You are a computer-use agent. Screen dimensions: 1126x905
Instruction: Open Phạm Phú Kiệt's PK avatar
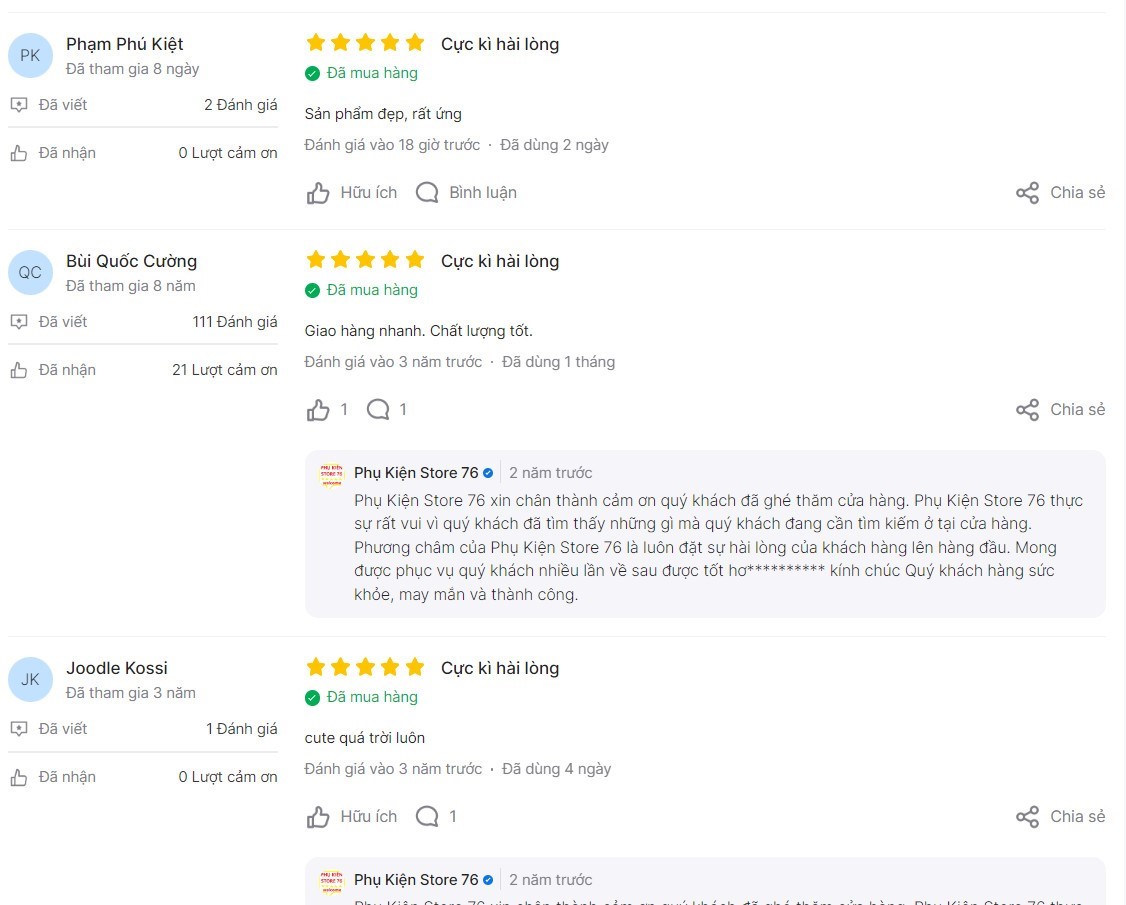pos(30,55)
